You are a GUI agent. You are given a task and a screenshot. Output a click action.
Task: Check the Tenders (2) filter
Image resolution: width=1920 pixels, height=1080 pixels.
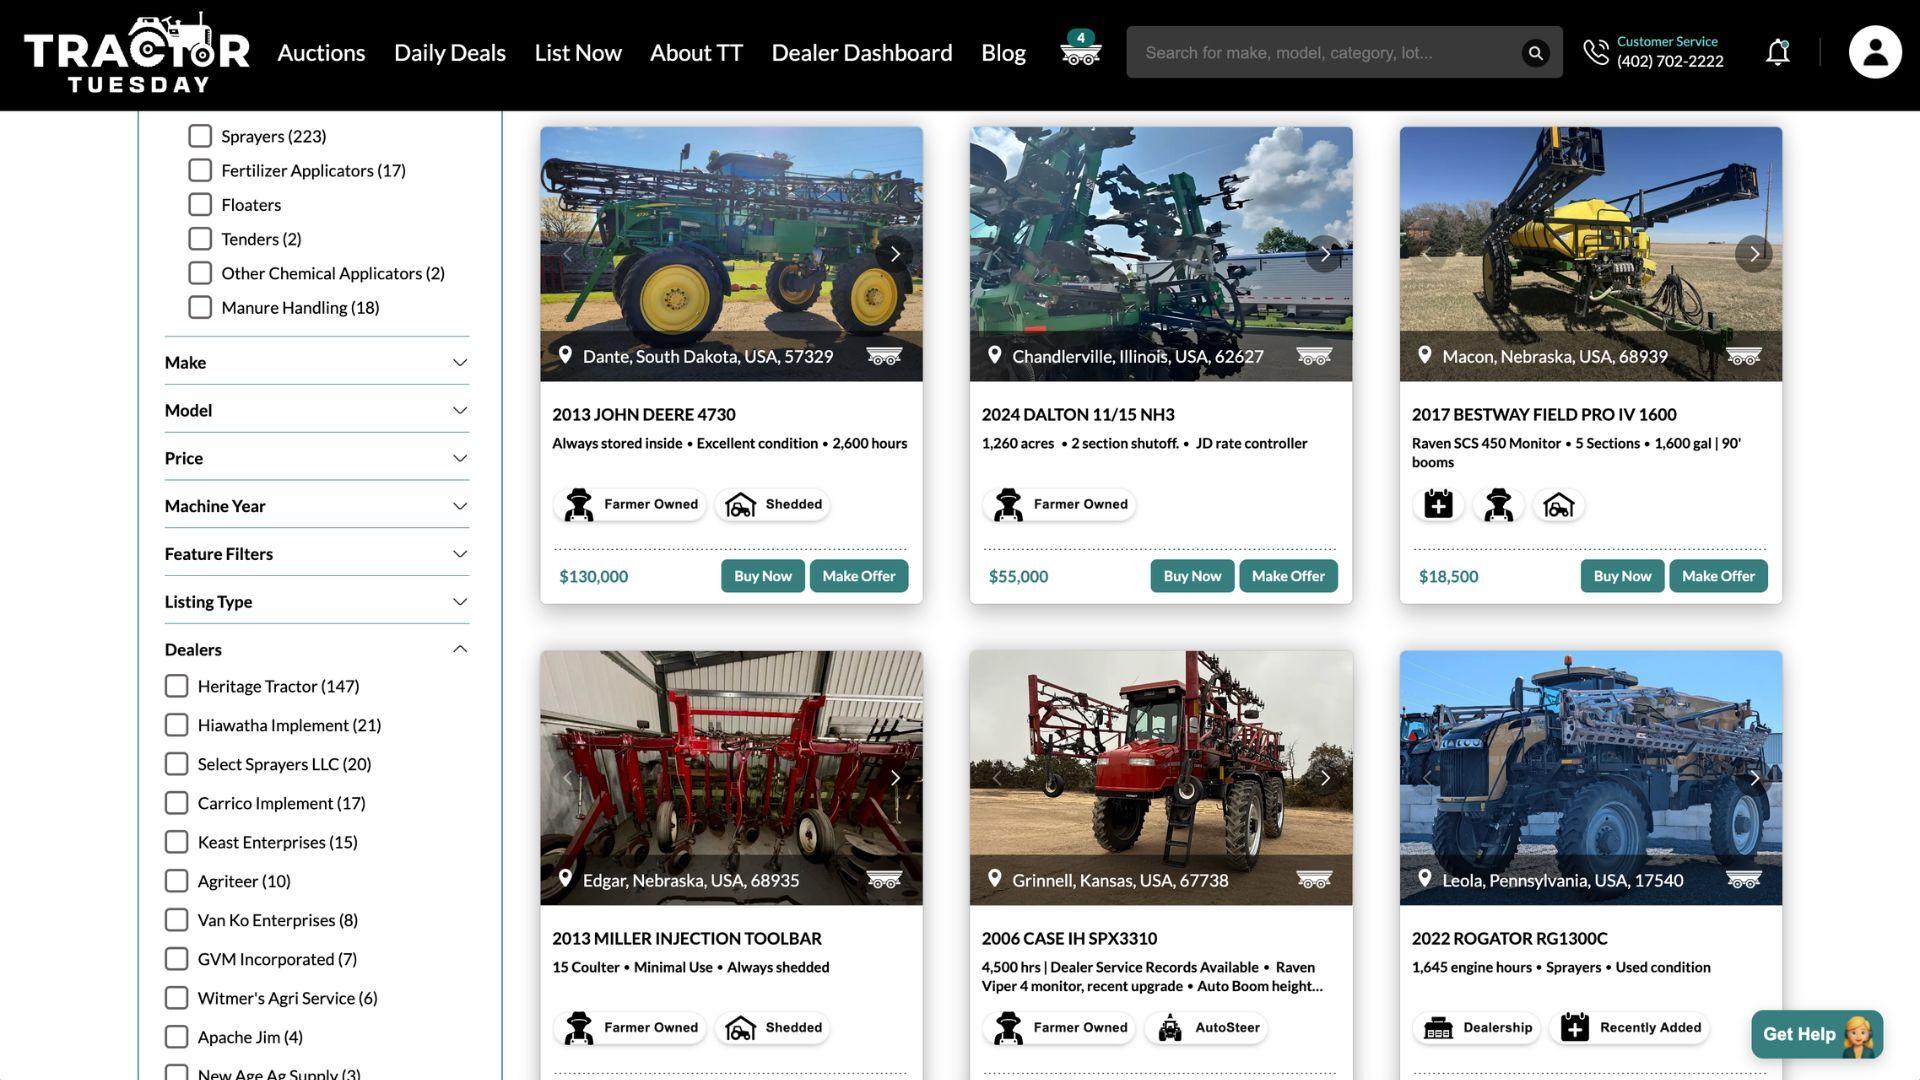200,239
